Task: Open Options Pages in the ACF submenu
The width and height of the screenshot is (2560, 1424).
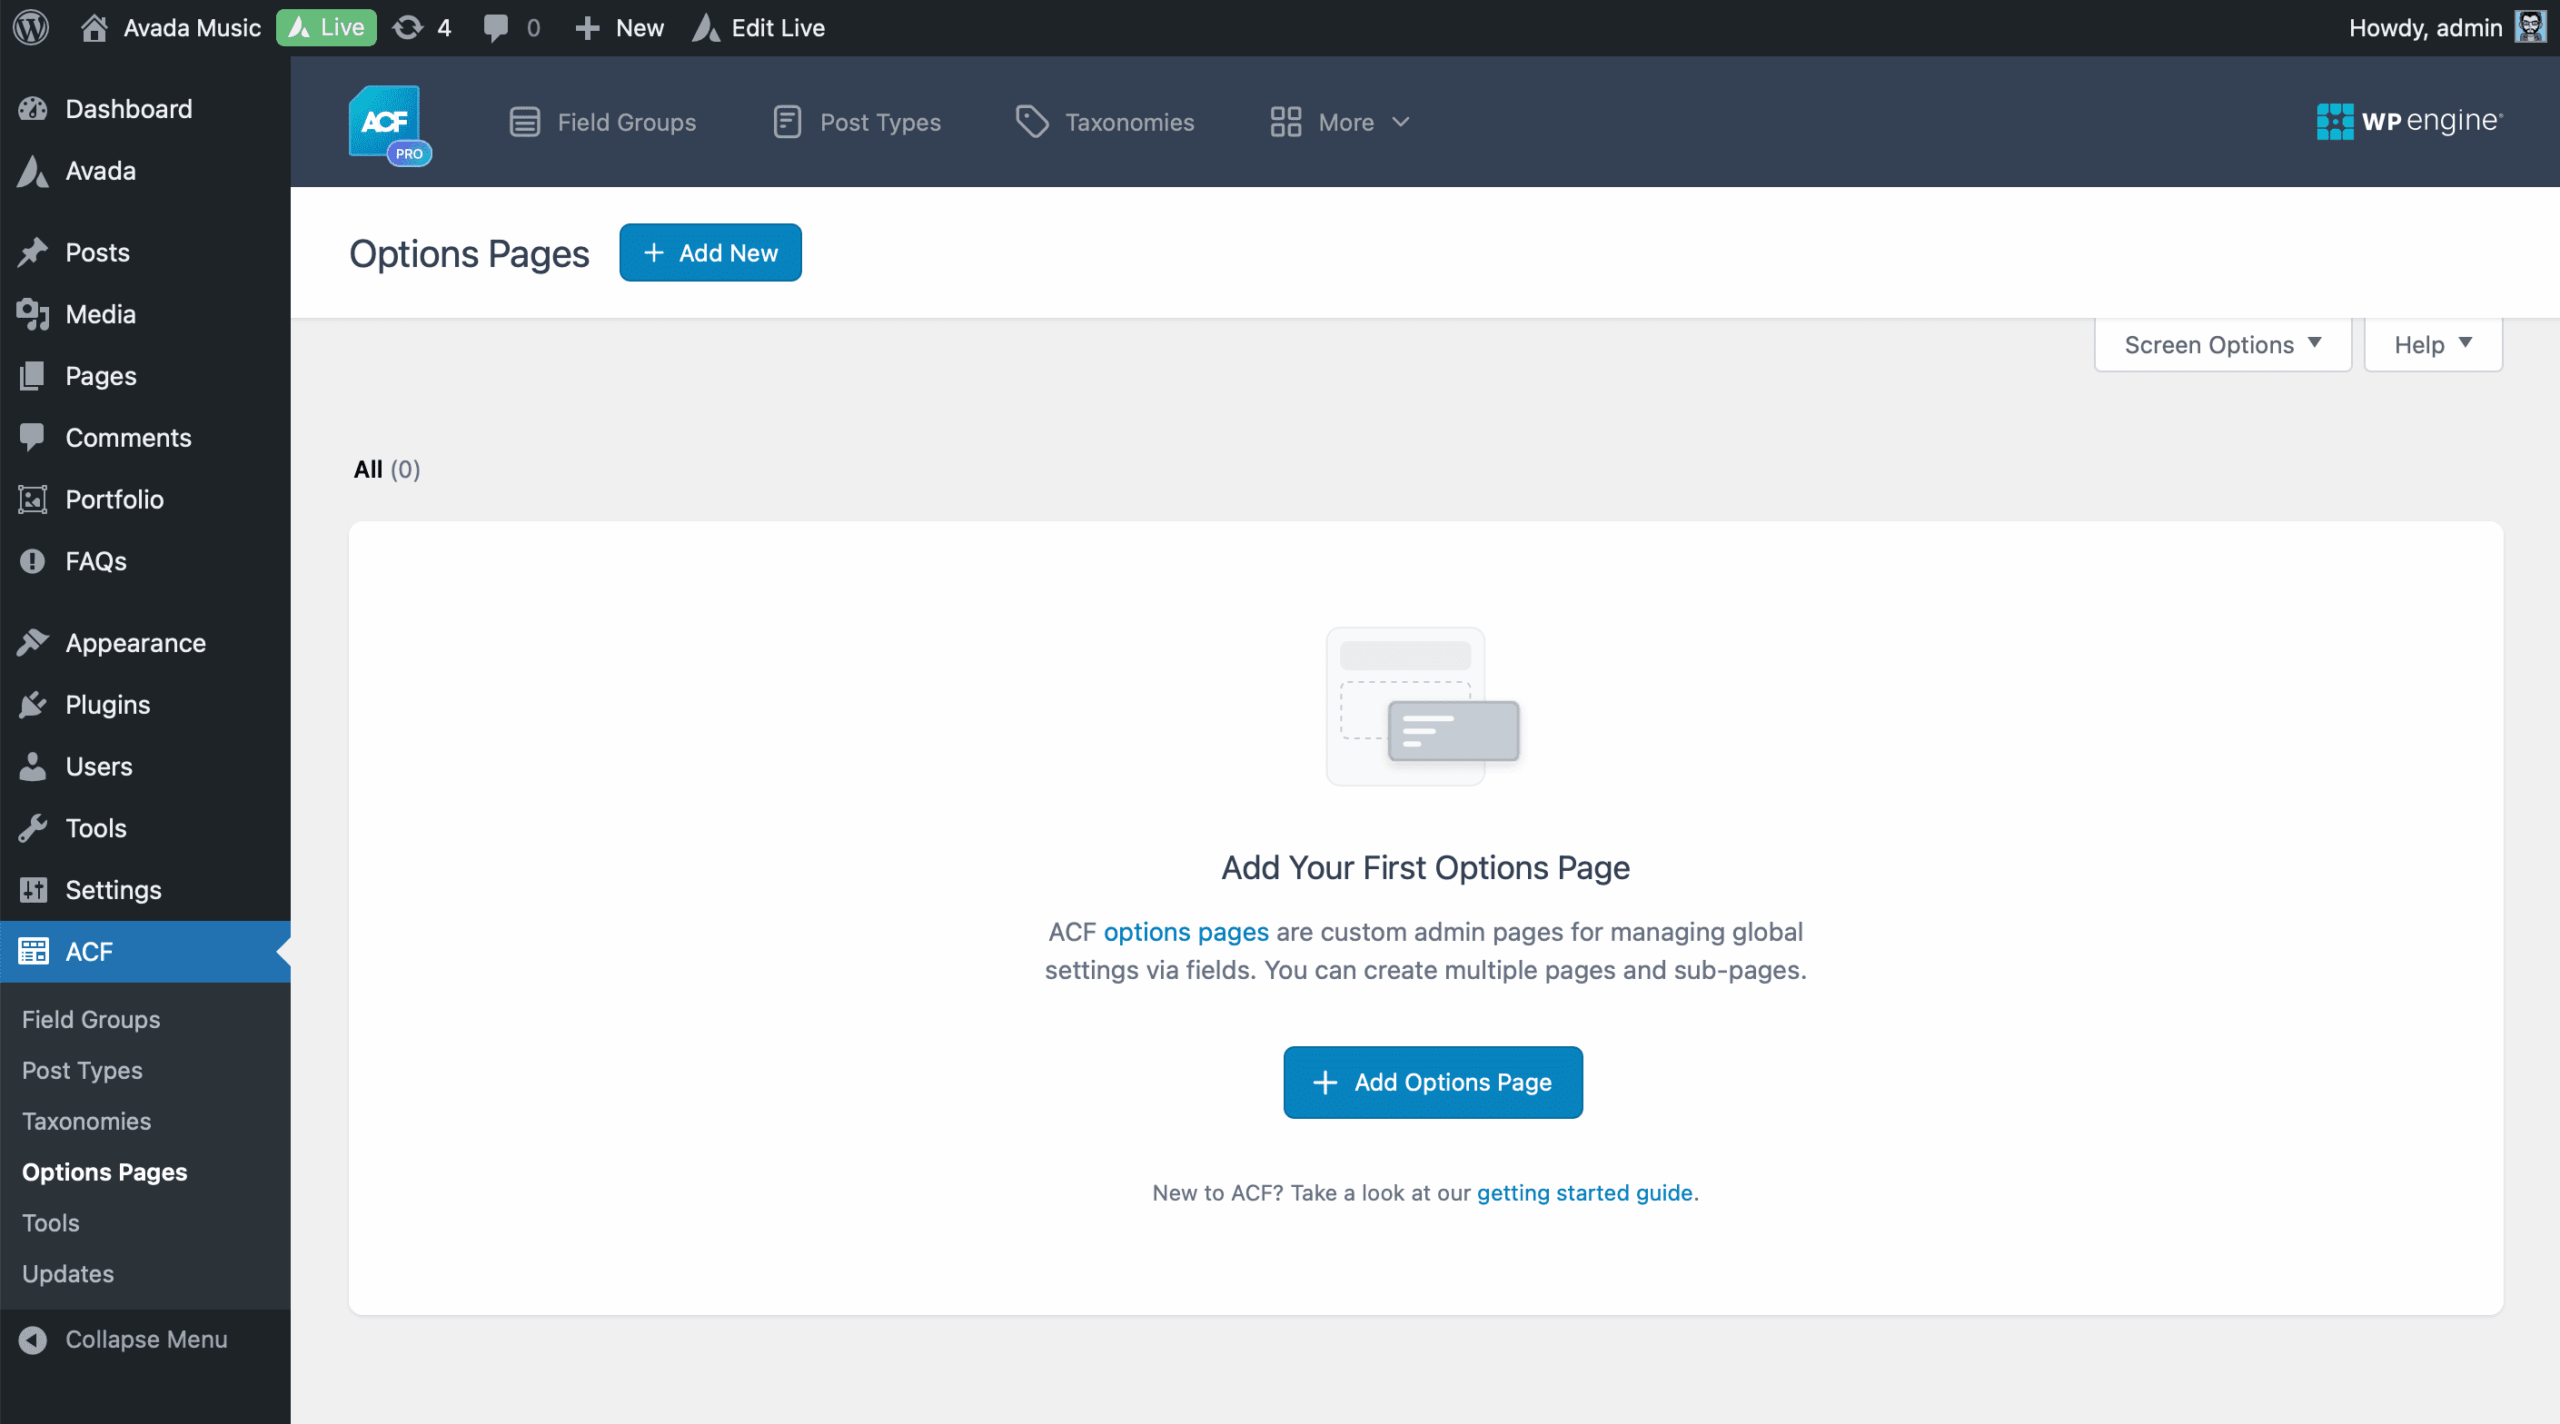Action: tap(104, 1171)
